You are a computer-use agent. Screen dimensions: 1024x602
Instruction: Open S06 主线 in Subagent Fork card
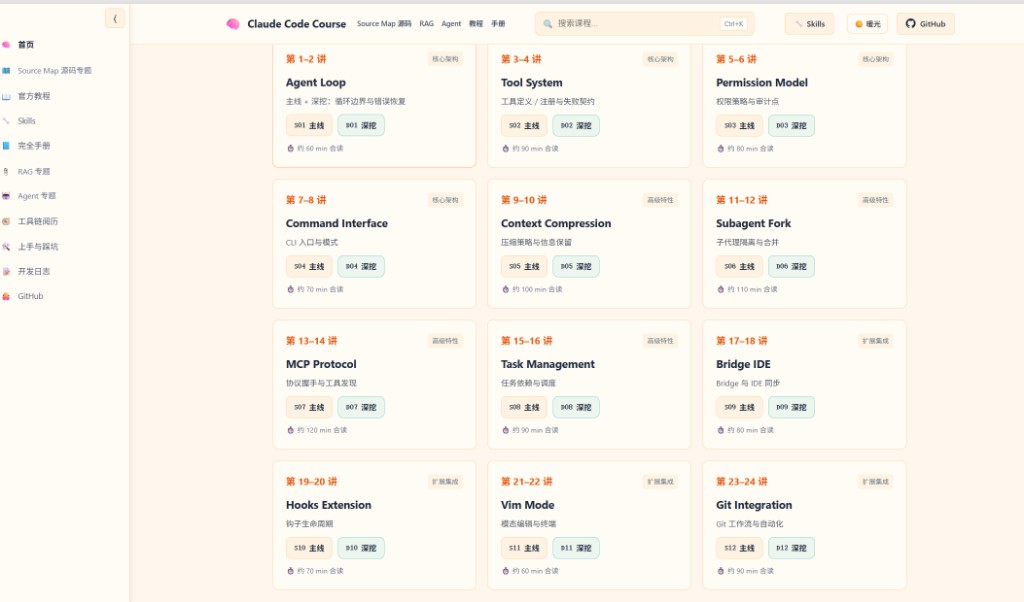[x=739, y=266]
